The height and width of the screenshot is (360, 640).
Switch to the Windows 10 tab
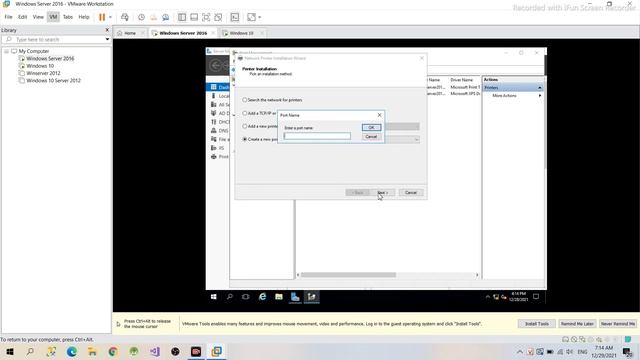click(241, 33)
